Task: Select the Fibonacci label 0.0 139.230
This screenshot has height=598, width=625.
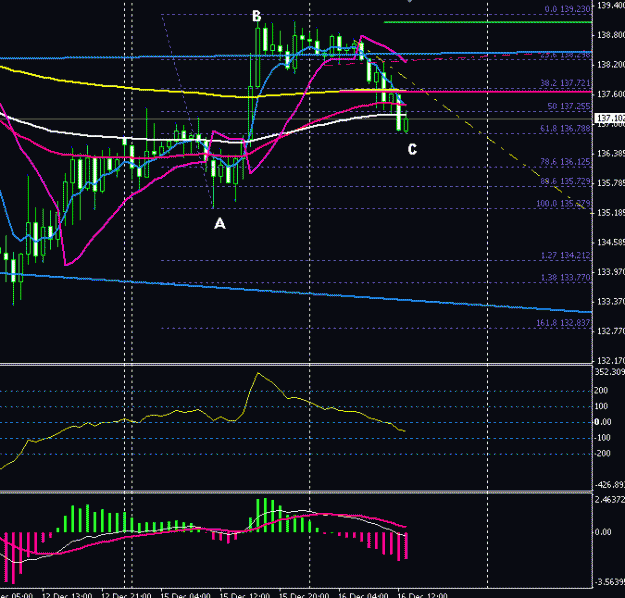Action: (568, 9)
